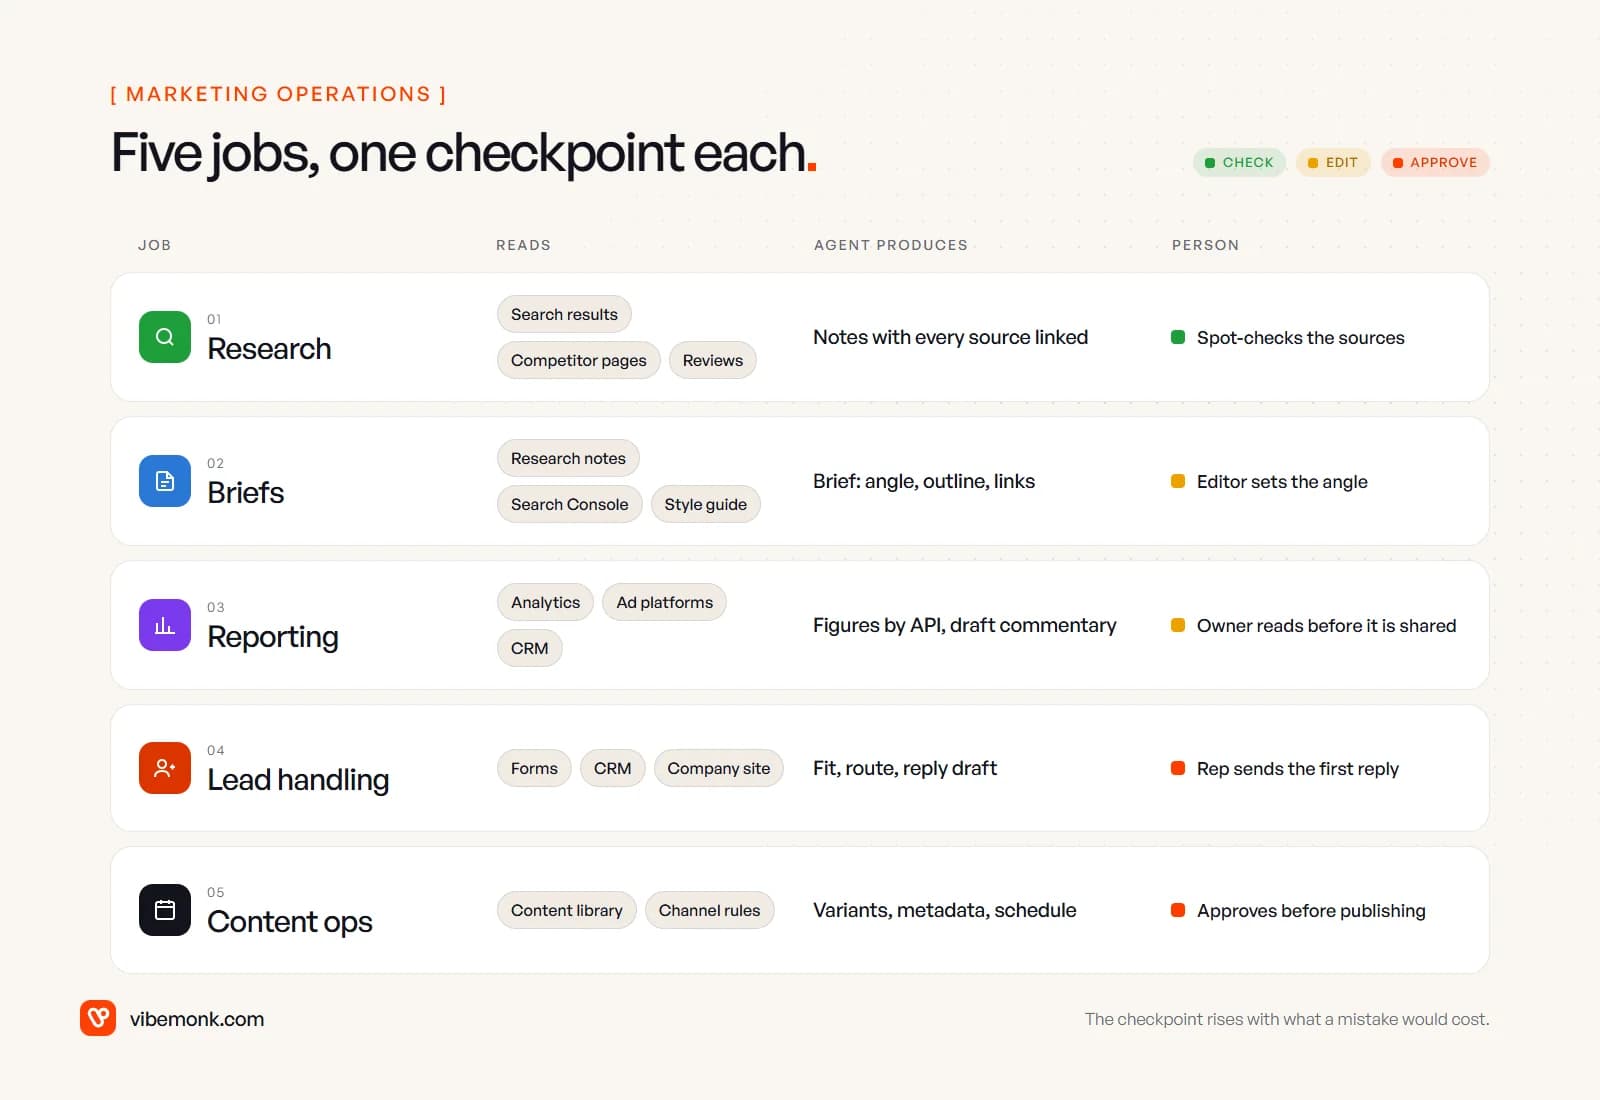Click the Content library tag
The image size is (1600, 1100).
[x=567, y=910]
